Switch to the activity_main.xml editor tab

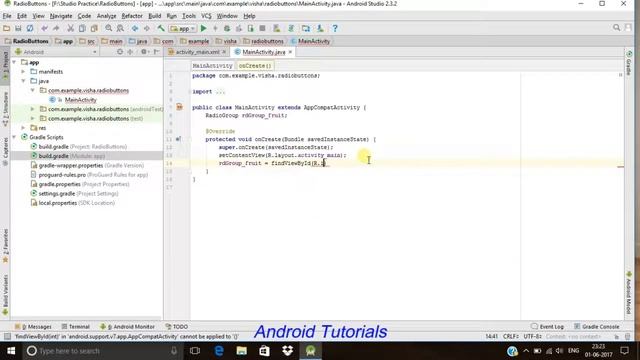pyautogui.click(x=197, y=52)
